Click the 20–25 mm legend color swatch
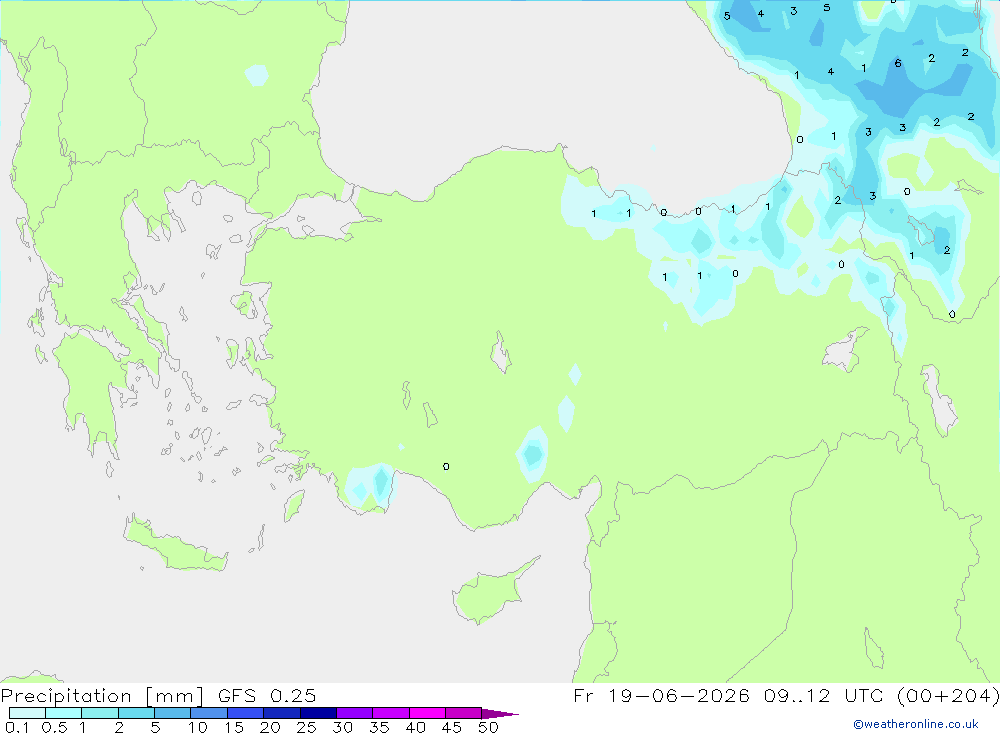This screenshot has height=733, width=1000. coord(282,713)
